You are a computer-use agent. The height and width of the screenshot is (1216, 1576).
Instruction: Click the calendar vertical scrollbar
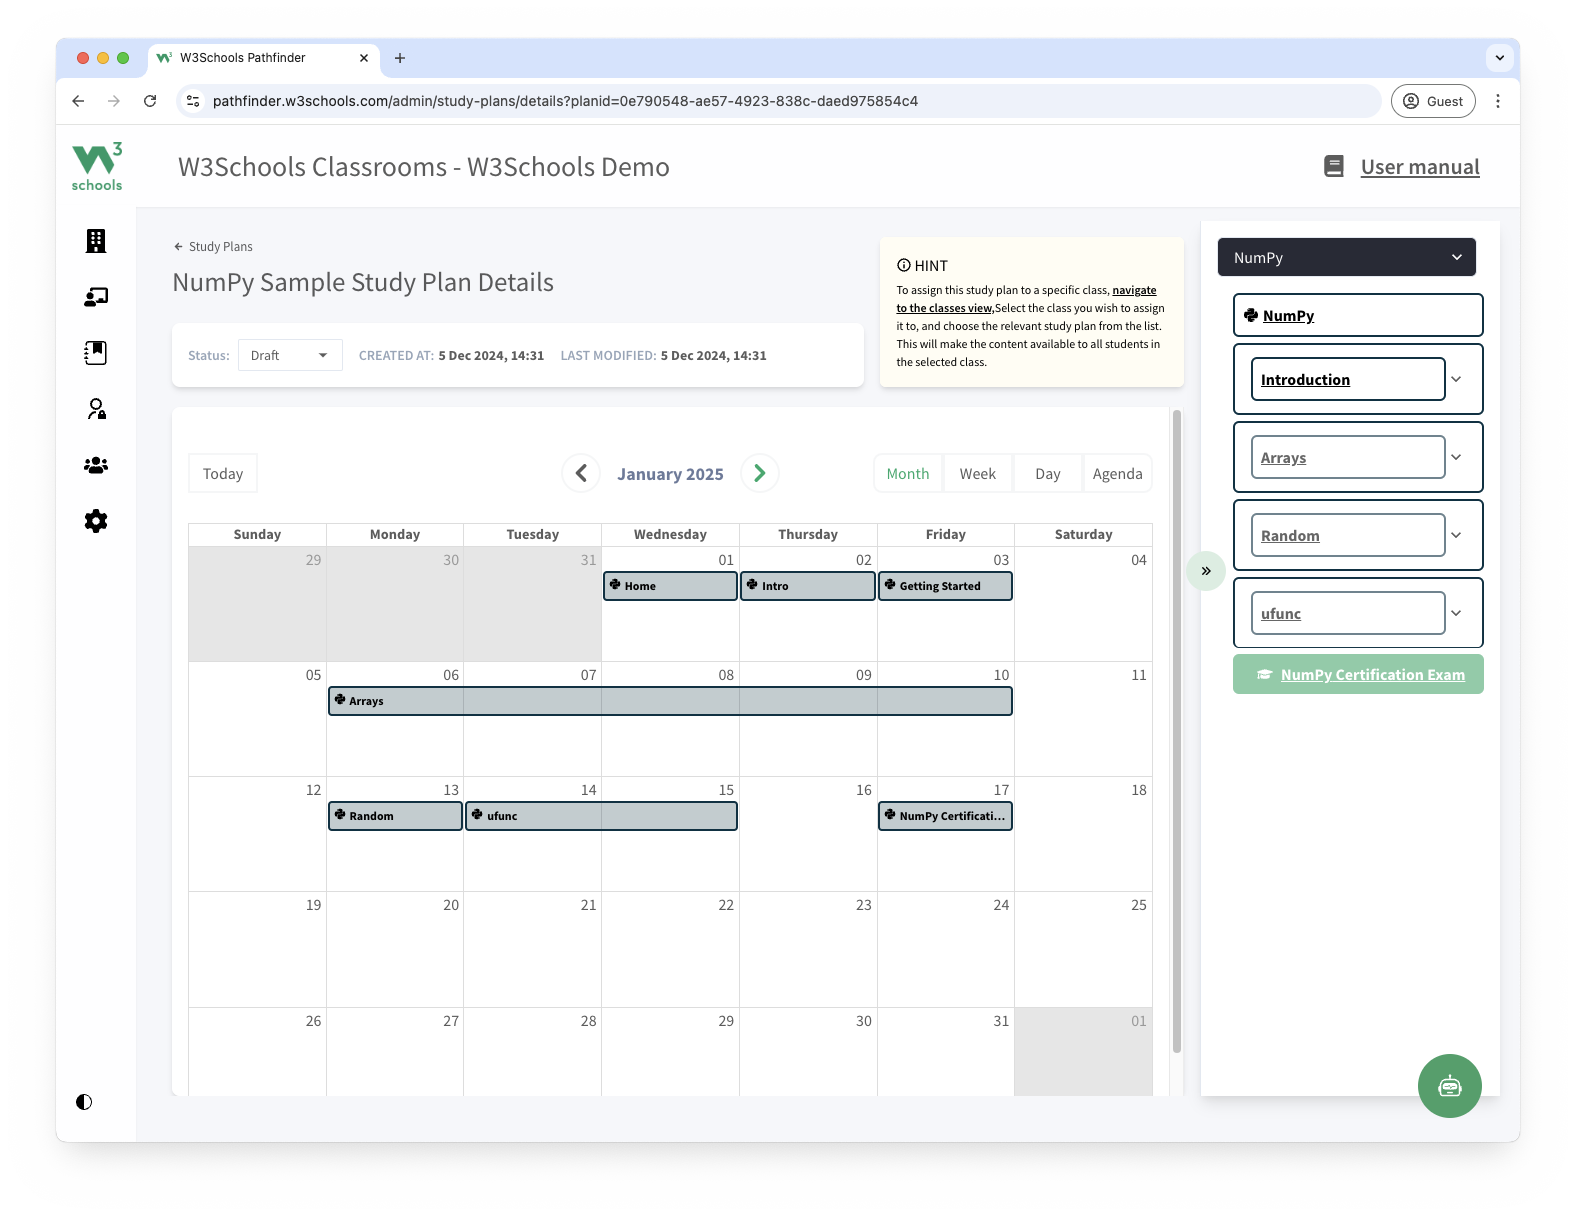[1177, 730]
